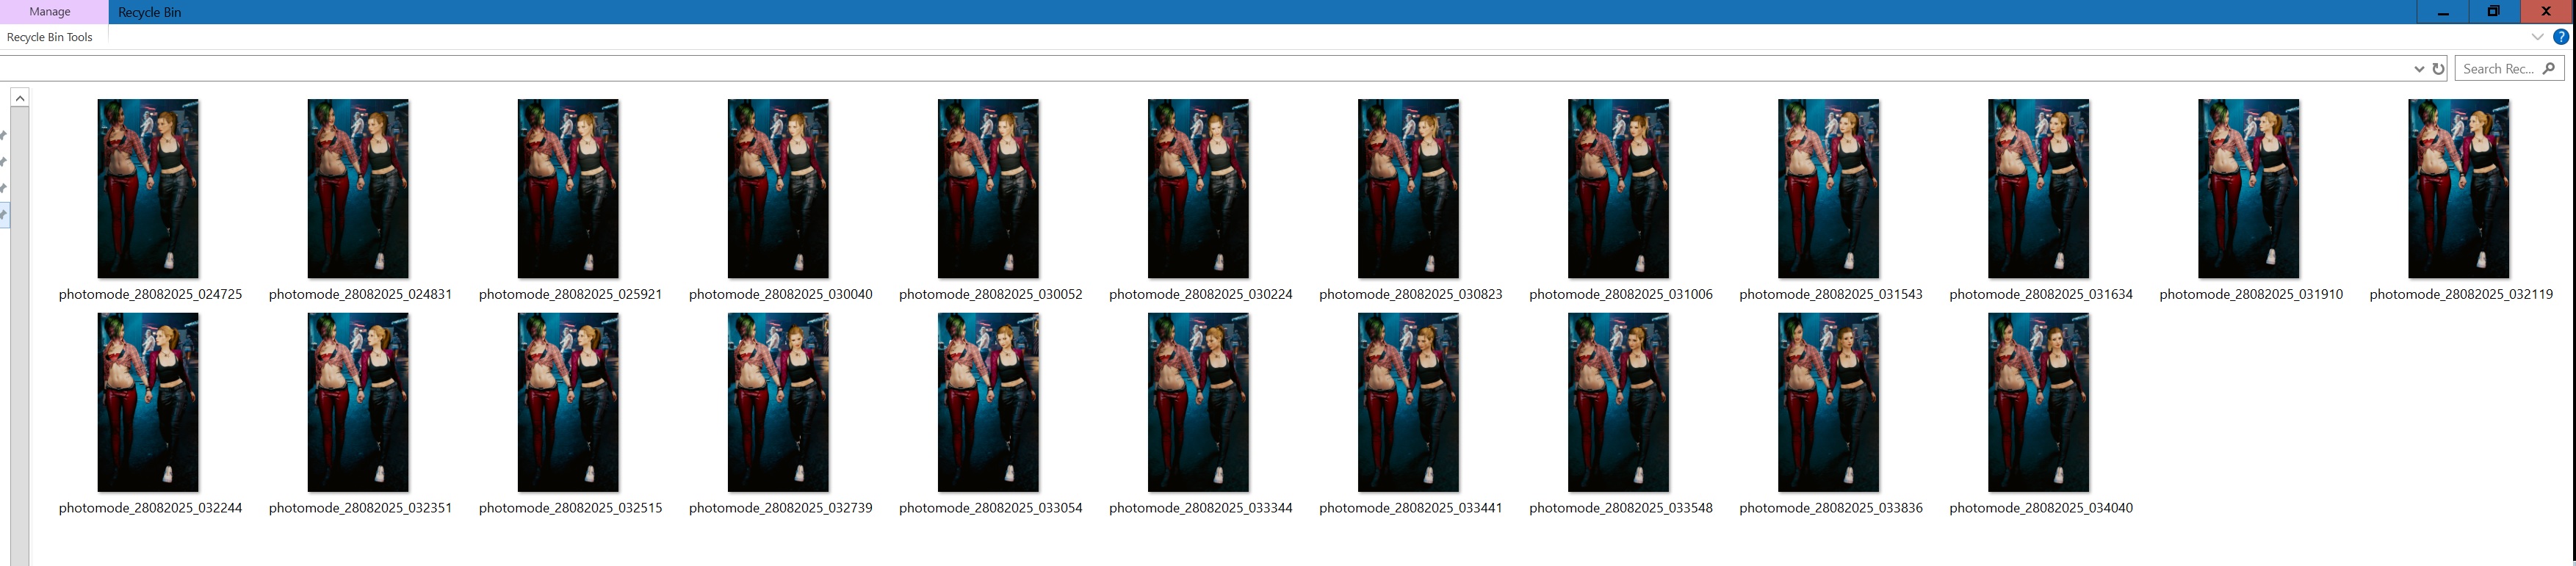Expand the ribbon with the chevron arrow
Screen dimensions: 2576x566
pos(2537,37)
